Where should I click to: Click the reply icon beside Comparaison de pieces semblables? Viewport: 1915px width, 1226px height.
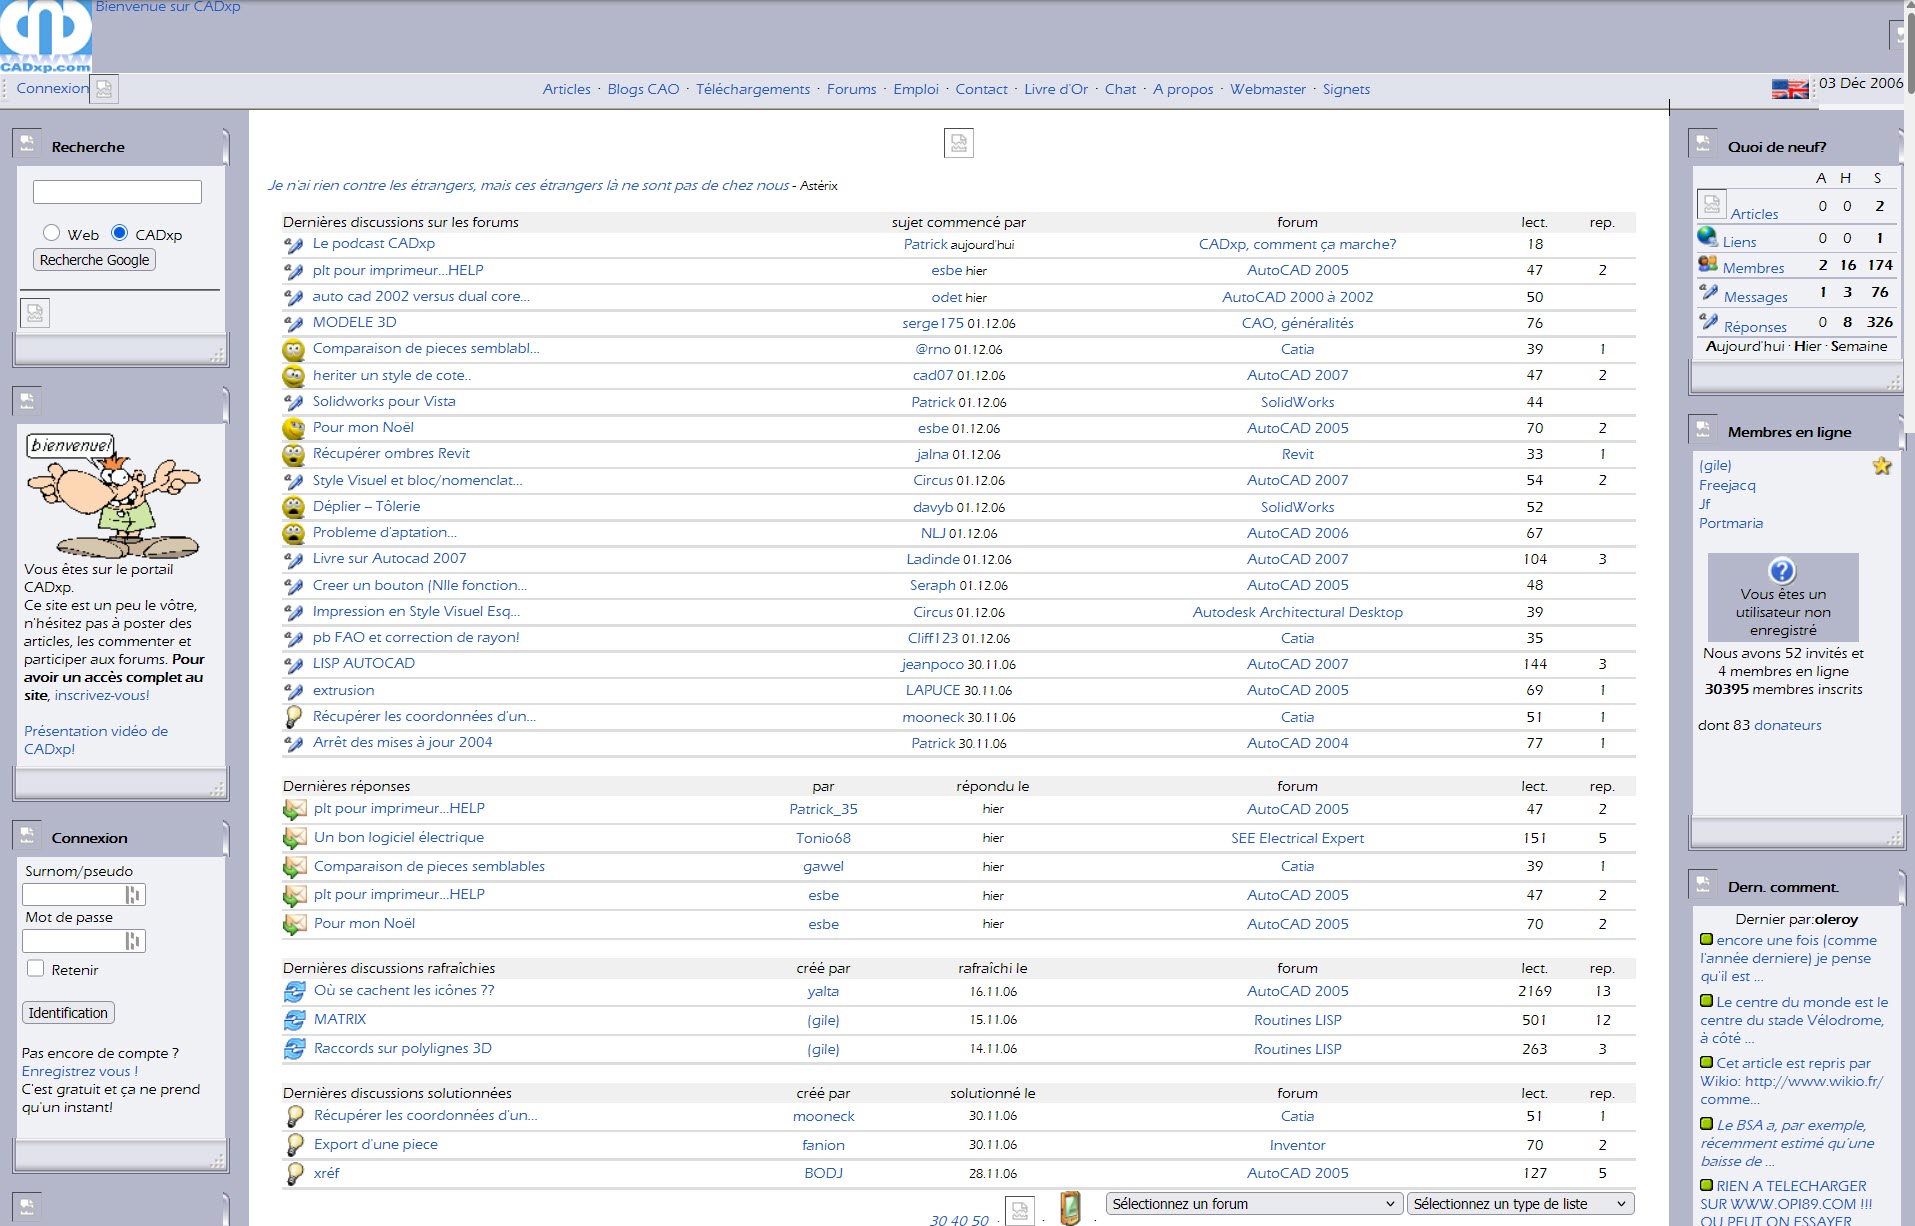(294, 867)
